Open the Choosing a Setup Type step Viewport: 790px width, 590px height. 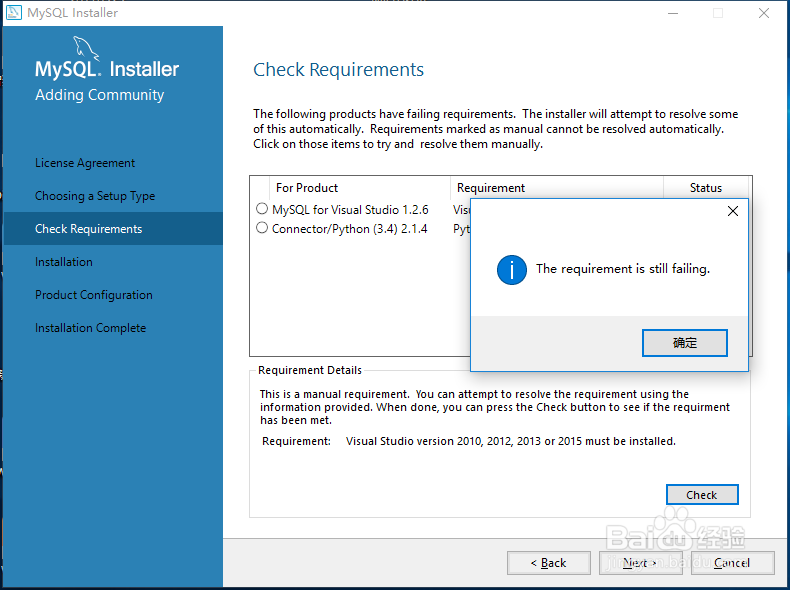95,196
